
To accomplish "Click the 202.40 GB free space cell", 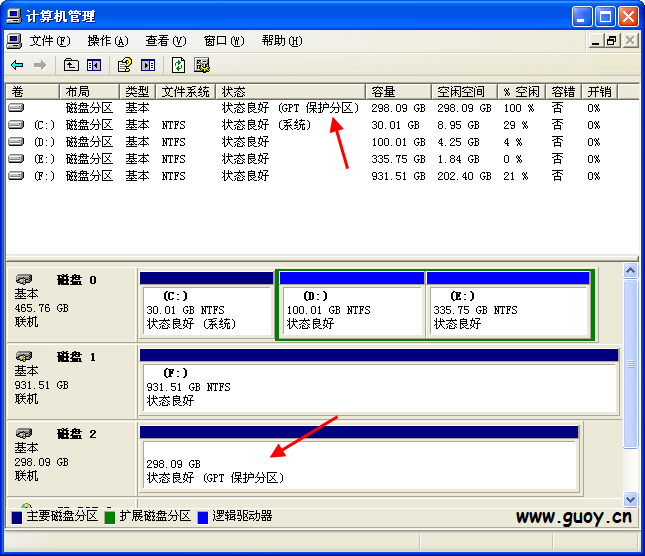I will [464, 176].
